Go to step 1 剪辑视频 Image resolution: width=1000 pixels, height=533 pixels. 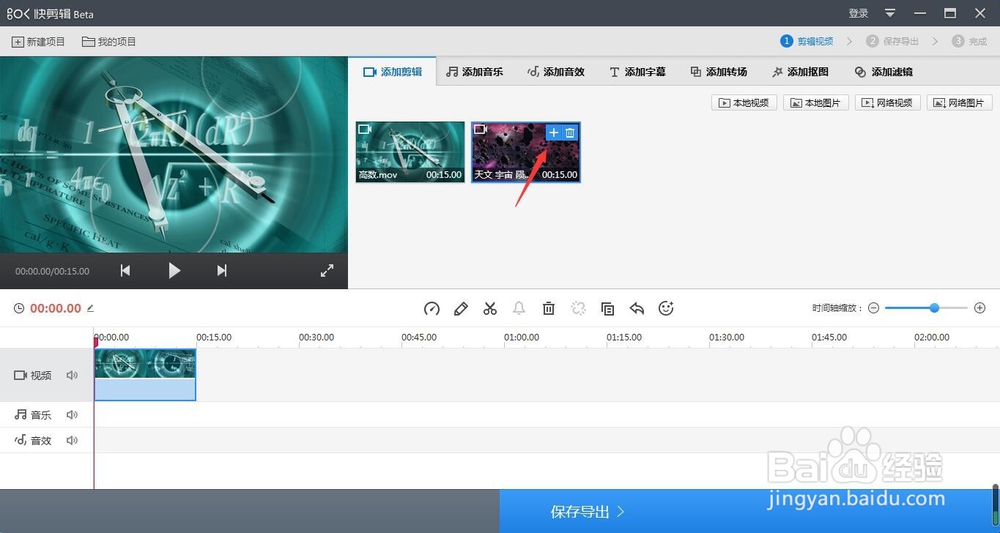click(807, 41)
